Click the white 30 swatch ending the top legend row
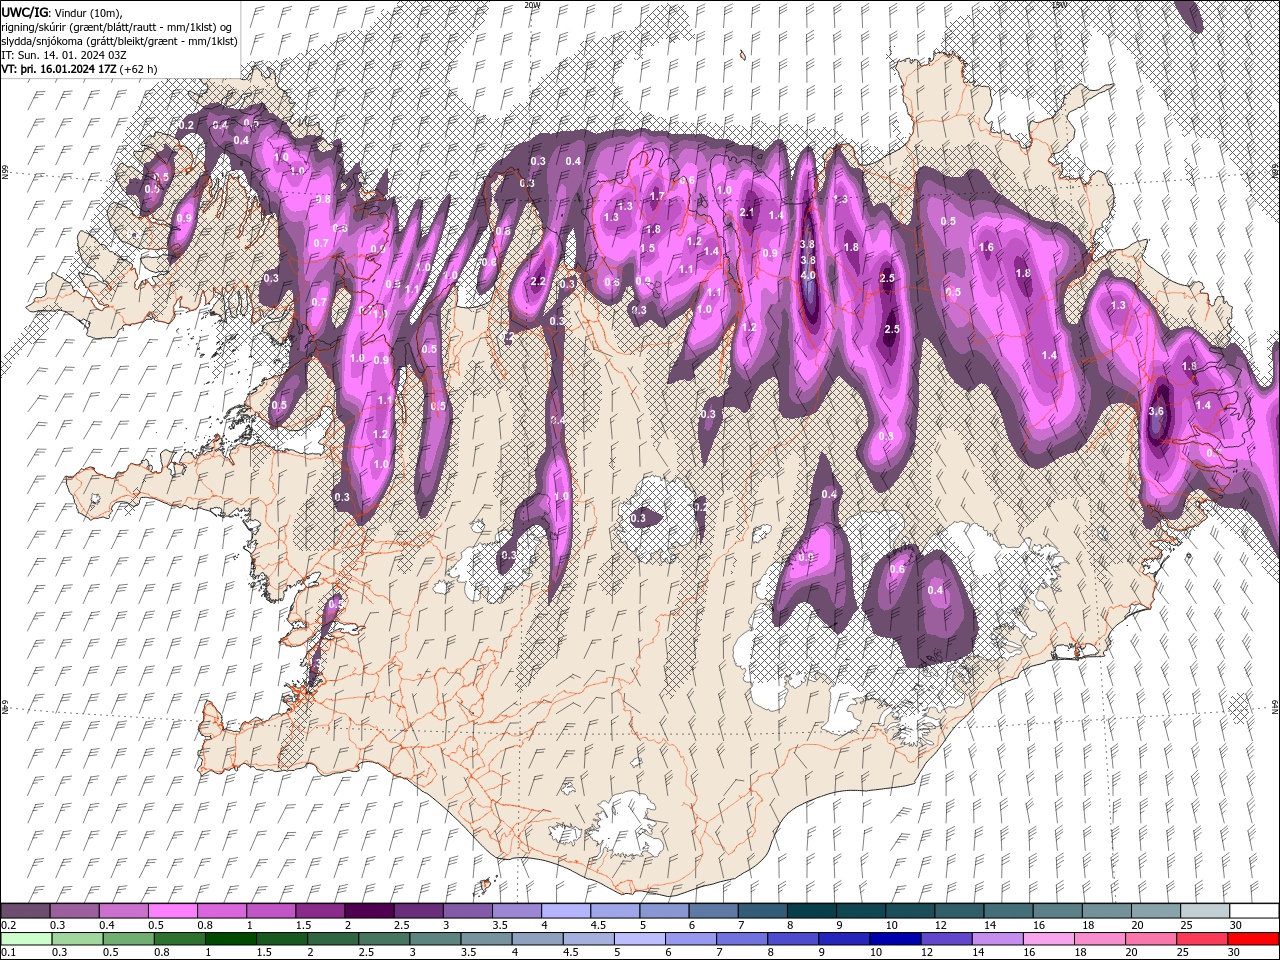This screenshot has height=960, width=1280. [1254, 911]
